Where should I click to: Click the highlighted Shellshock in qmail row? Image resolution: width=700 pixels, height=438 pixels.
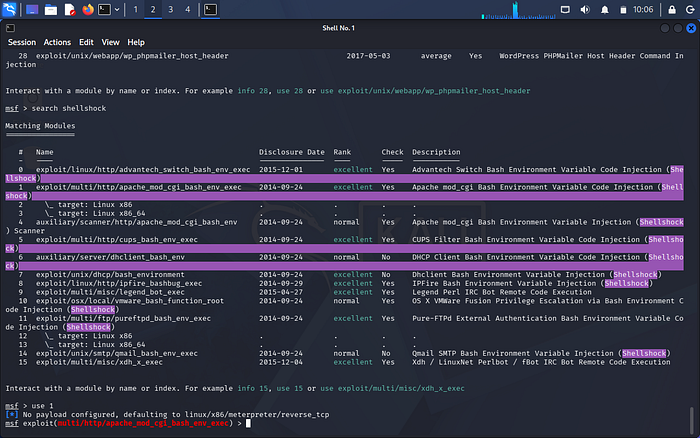(644, 354)
